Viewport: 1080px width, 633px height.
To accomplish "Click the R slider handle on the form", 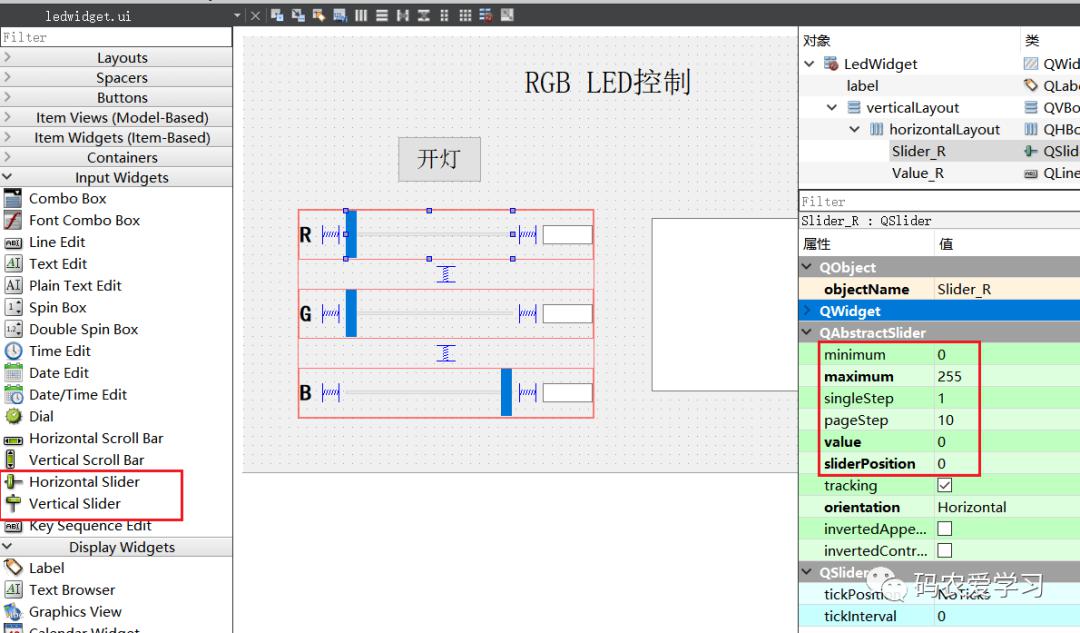I will (351, 234).
